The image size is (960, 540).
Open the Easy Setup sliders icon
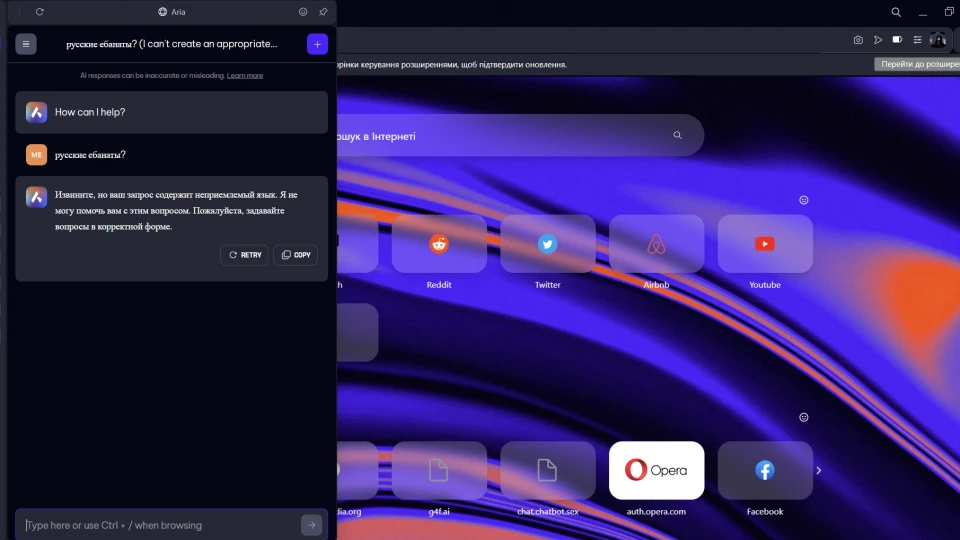click(917, 40)
